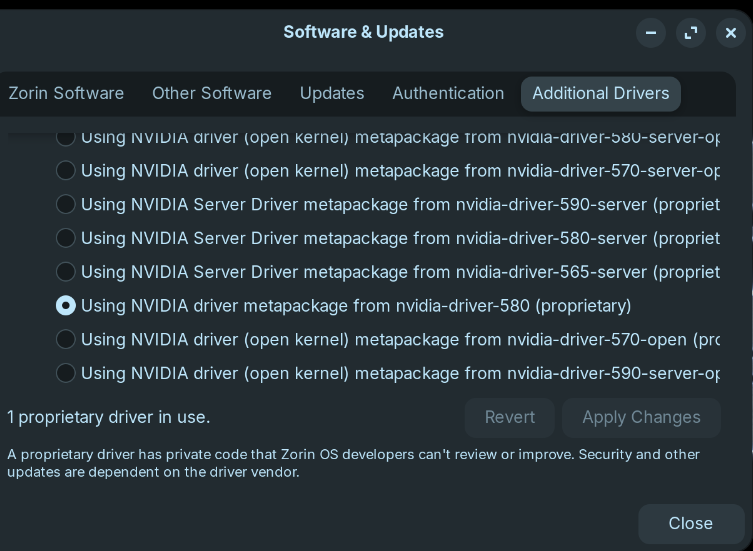Close window using title bar X icon
753x551 pixels.
[731, 33]
